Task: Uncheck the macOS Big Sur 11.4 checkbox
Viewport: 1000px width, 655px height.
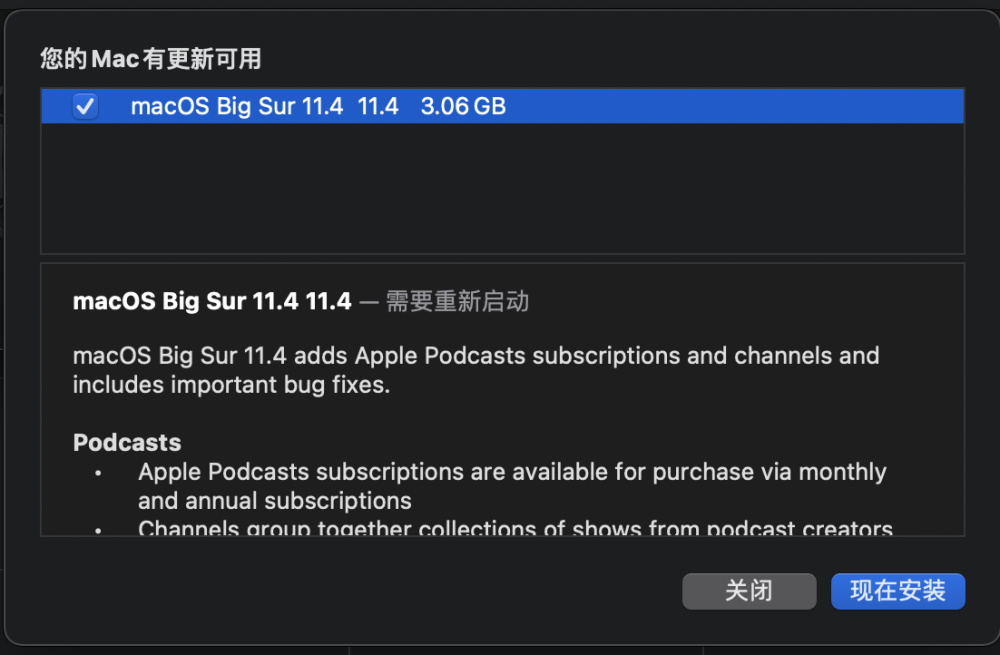Action: pos(85,106)
